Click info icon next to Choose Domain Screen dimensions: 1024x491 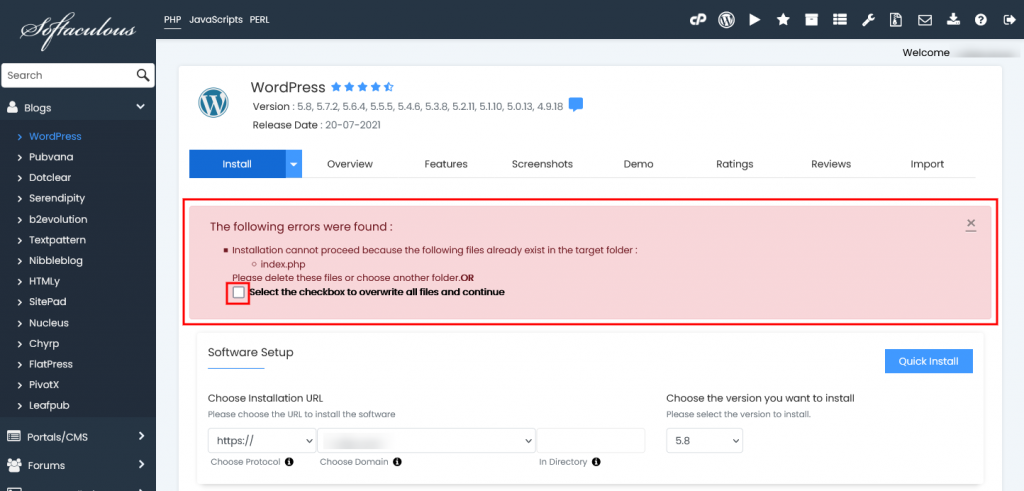[397, 462]
